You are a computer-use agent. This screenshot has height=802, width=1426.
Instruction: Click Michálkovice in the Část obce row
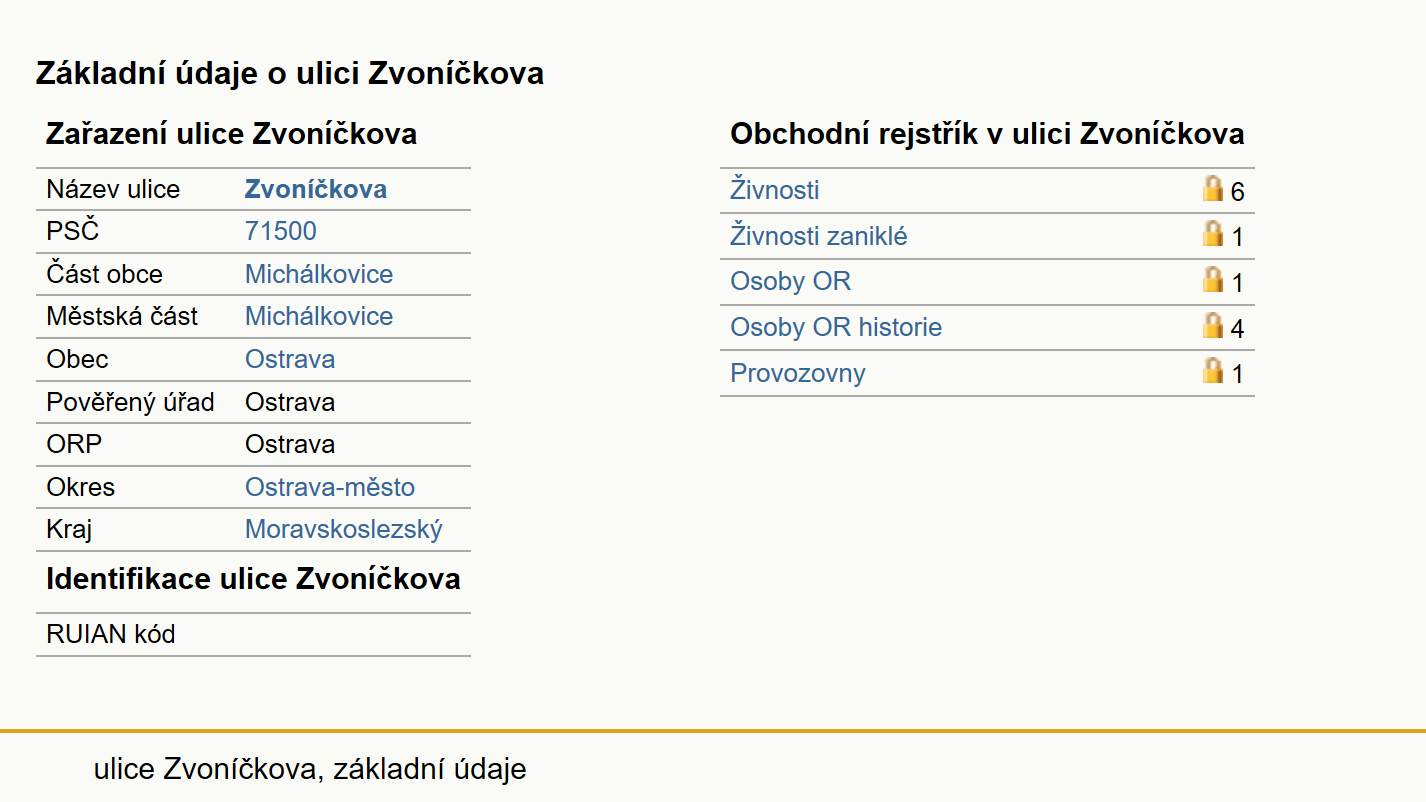tap(319, 274)
